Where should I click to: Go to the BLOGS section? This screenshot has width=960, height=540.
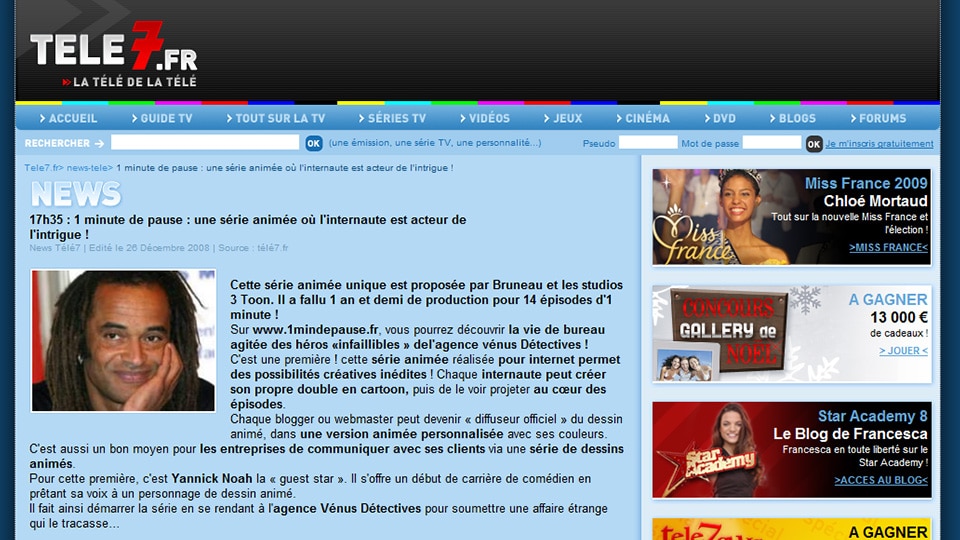coord(793,118)
